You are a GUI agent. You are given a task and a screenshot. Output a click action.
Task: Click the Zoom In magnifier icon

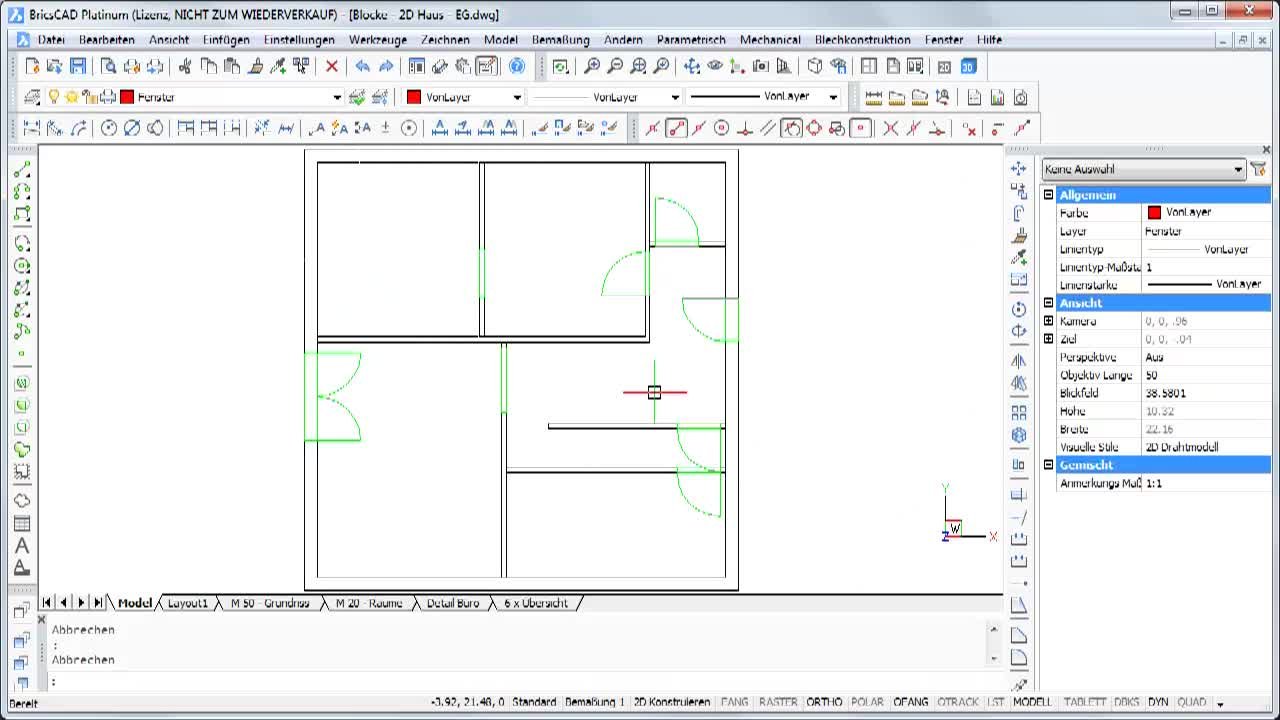click(x=592, y=66)
